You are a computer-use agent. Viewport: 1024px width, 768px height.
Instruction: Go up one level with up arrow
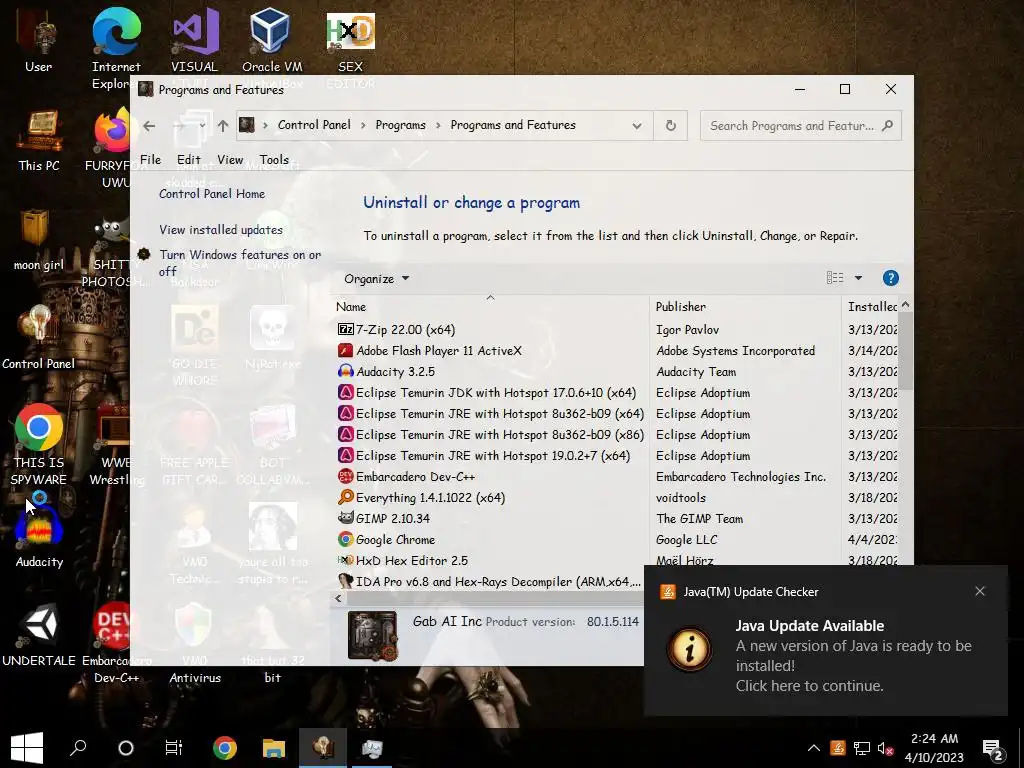coord(223,125)
